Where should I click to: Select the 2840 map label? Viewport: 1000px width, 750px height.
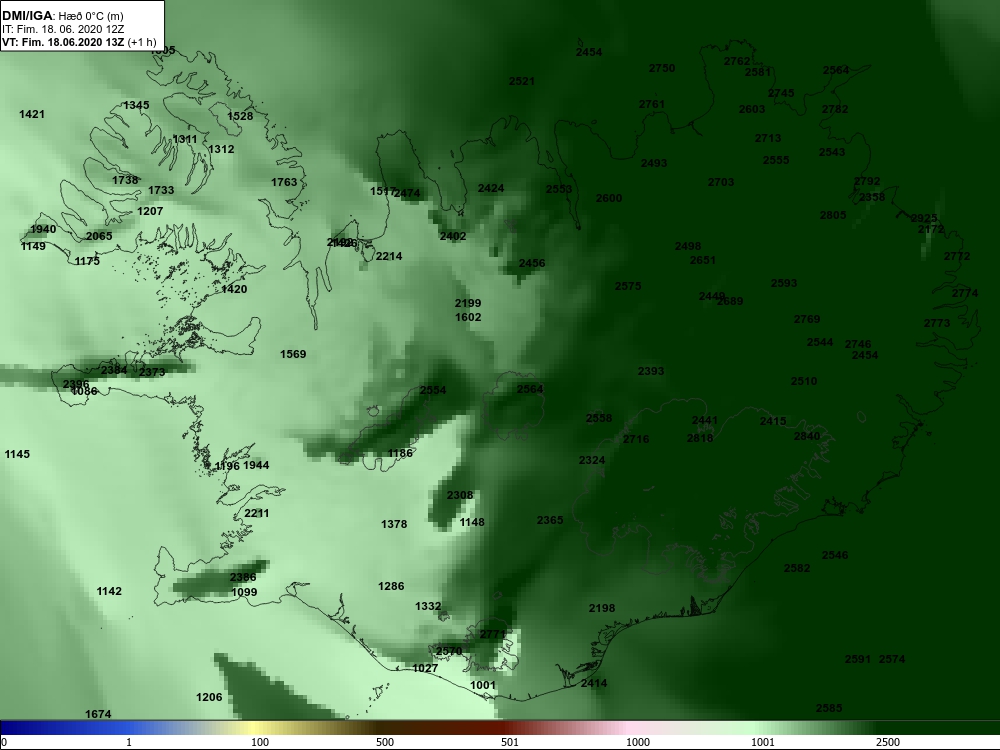[x=807, y=436]
